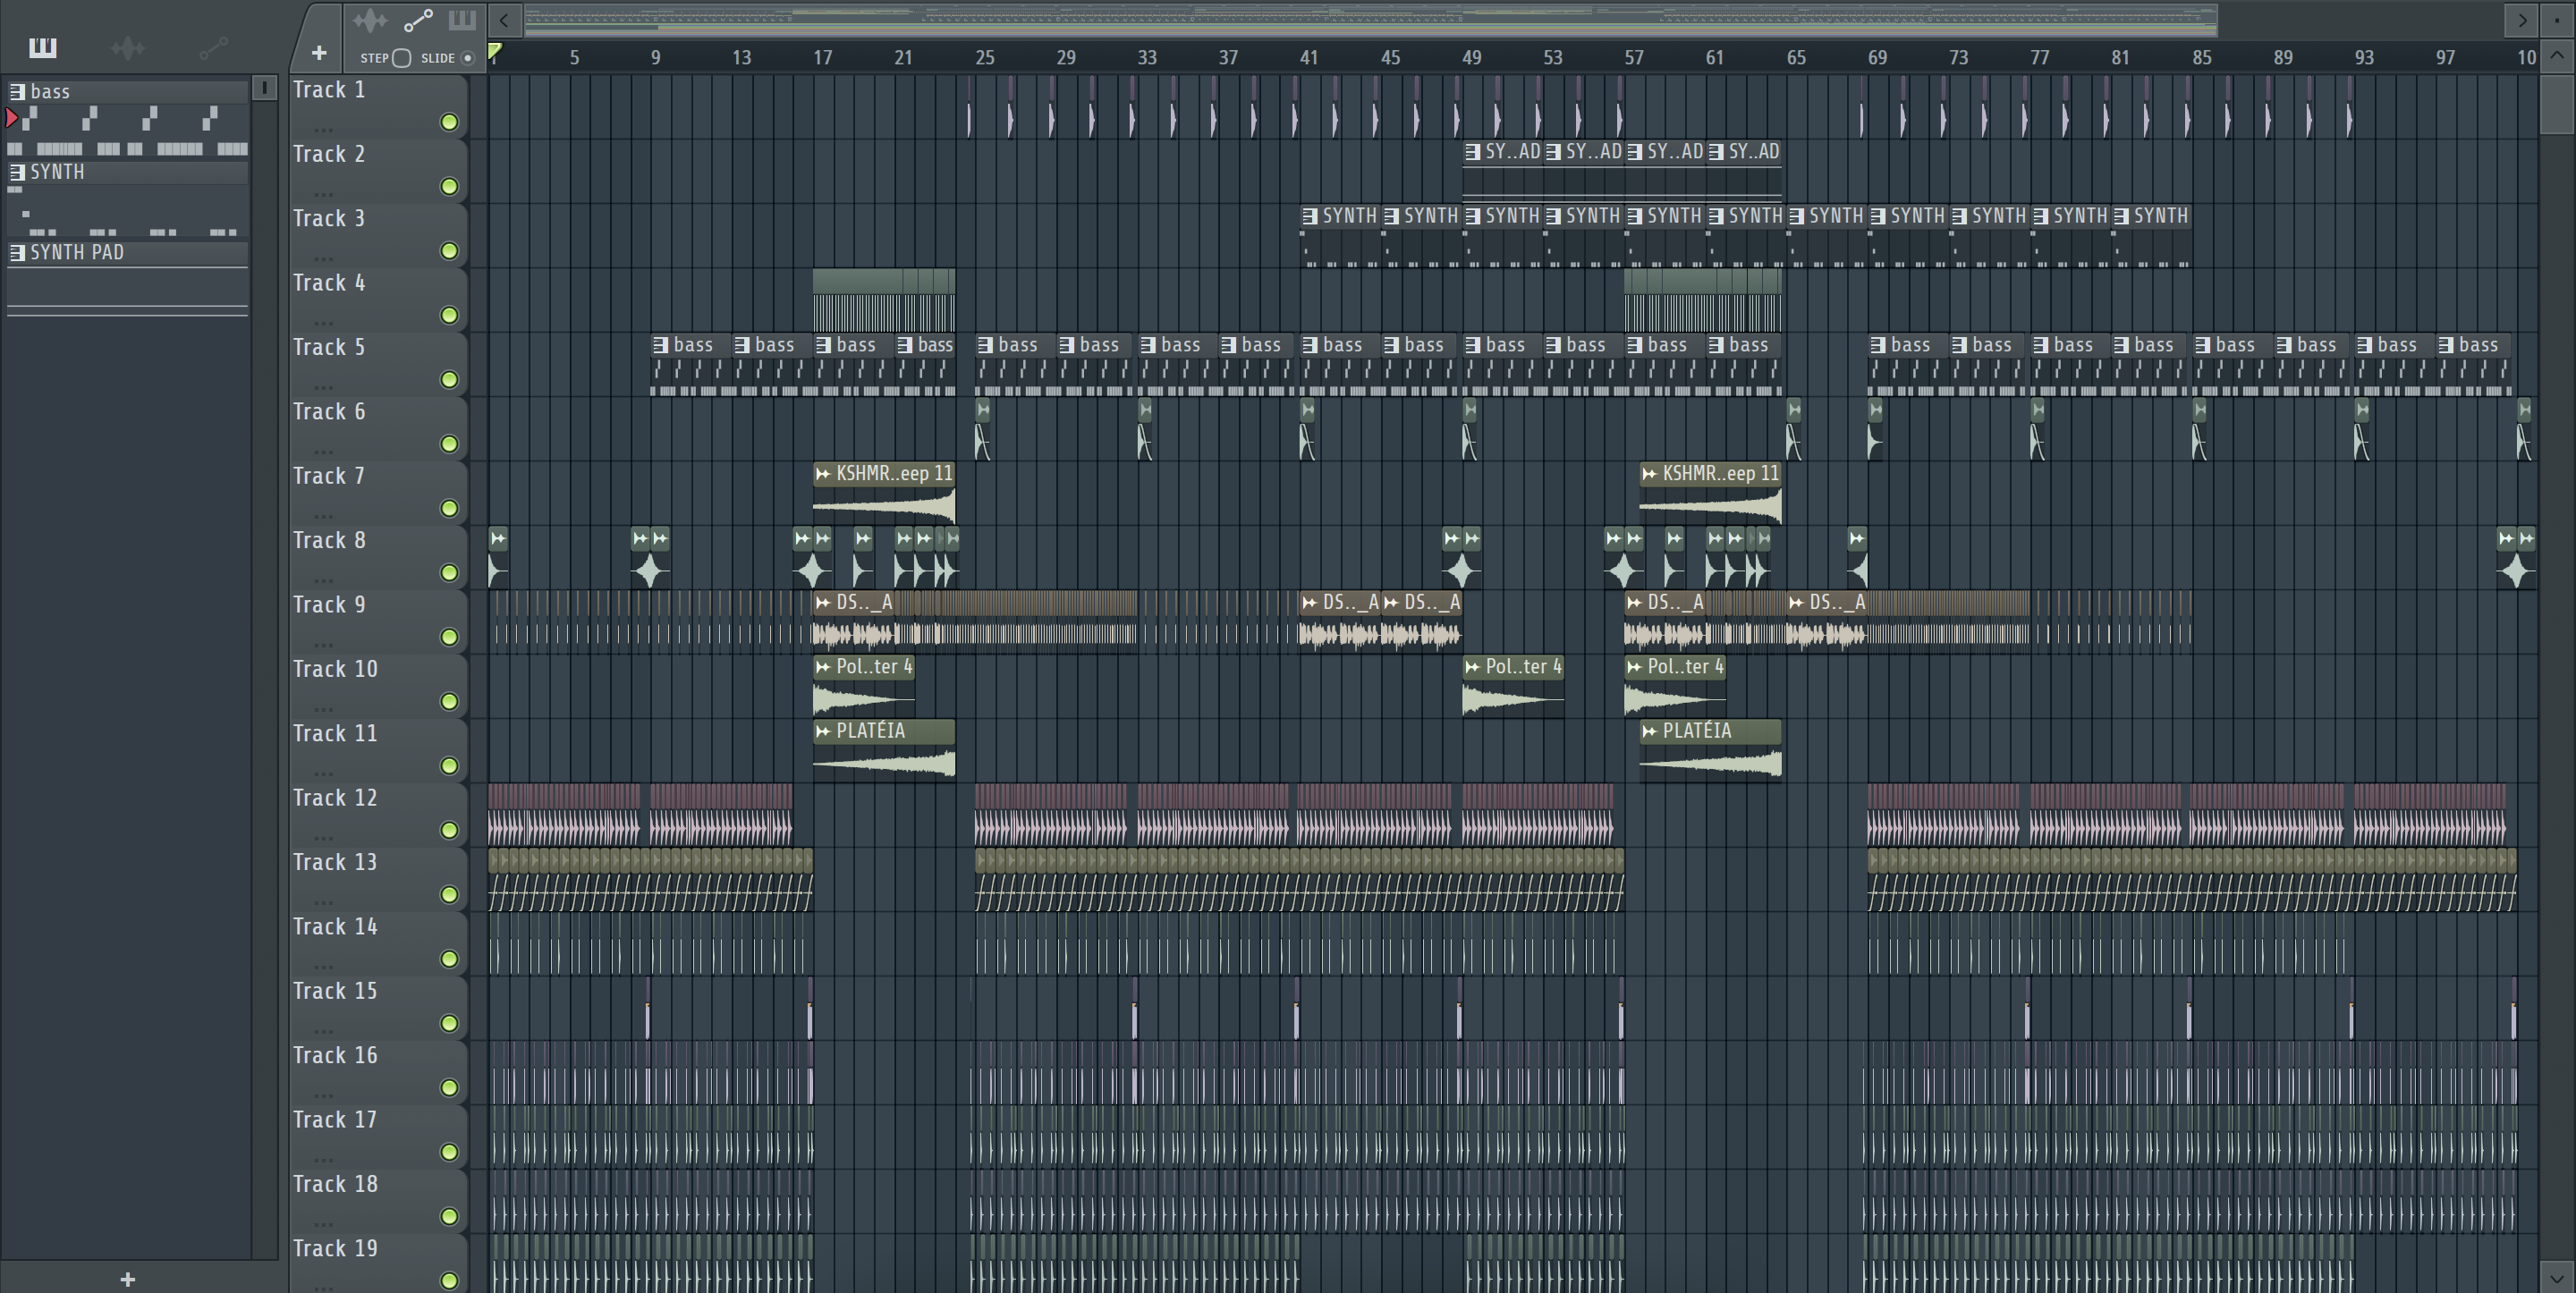Click the plus button below the picker panel

127,1279
